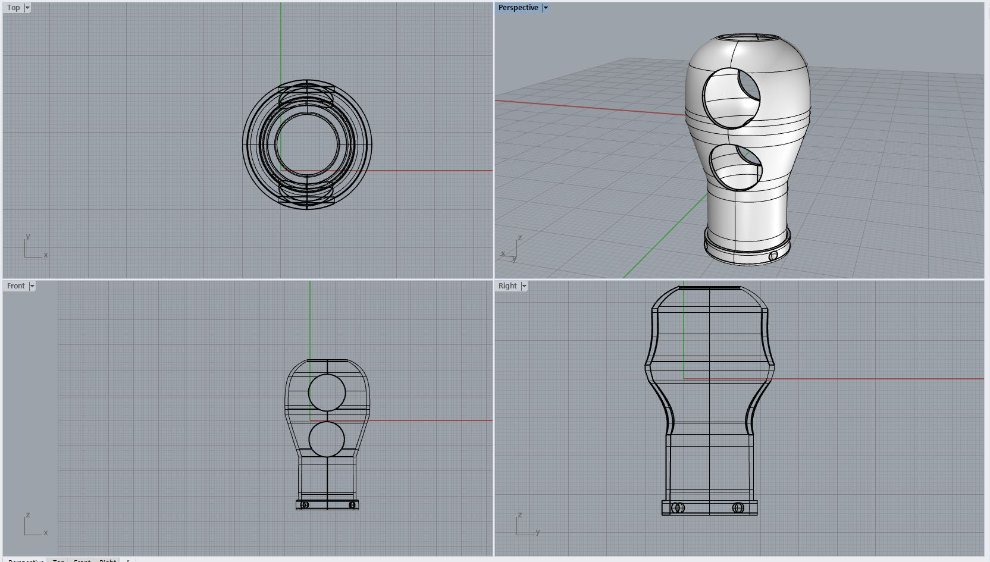Expand the Right viewport dropdown arrow
Viewport: 990px width, 562px height.
click(x=523, y=286)
